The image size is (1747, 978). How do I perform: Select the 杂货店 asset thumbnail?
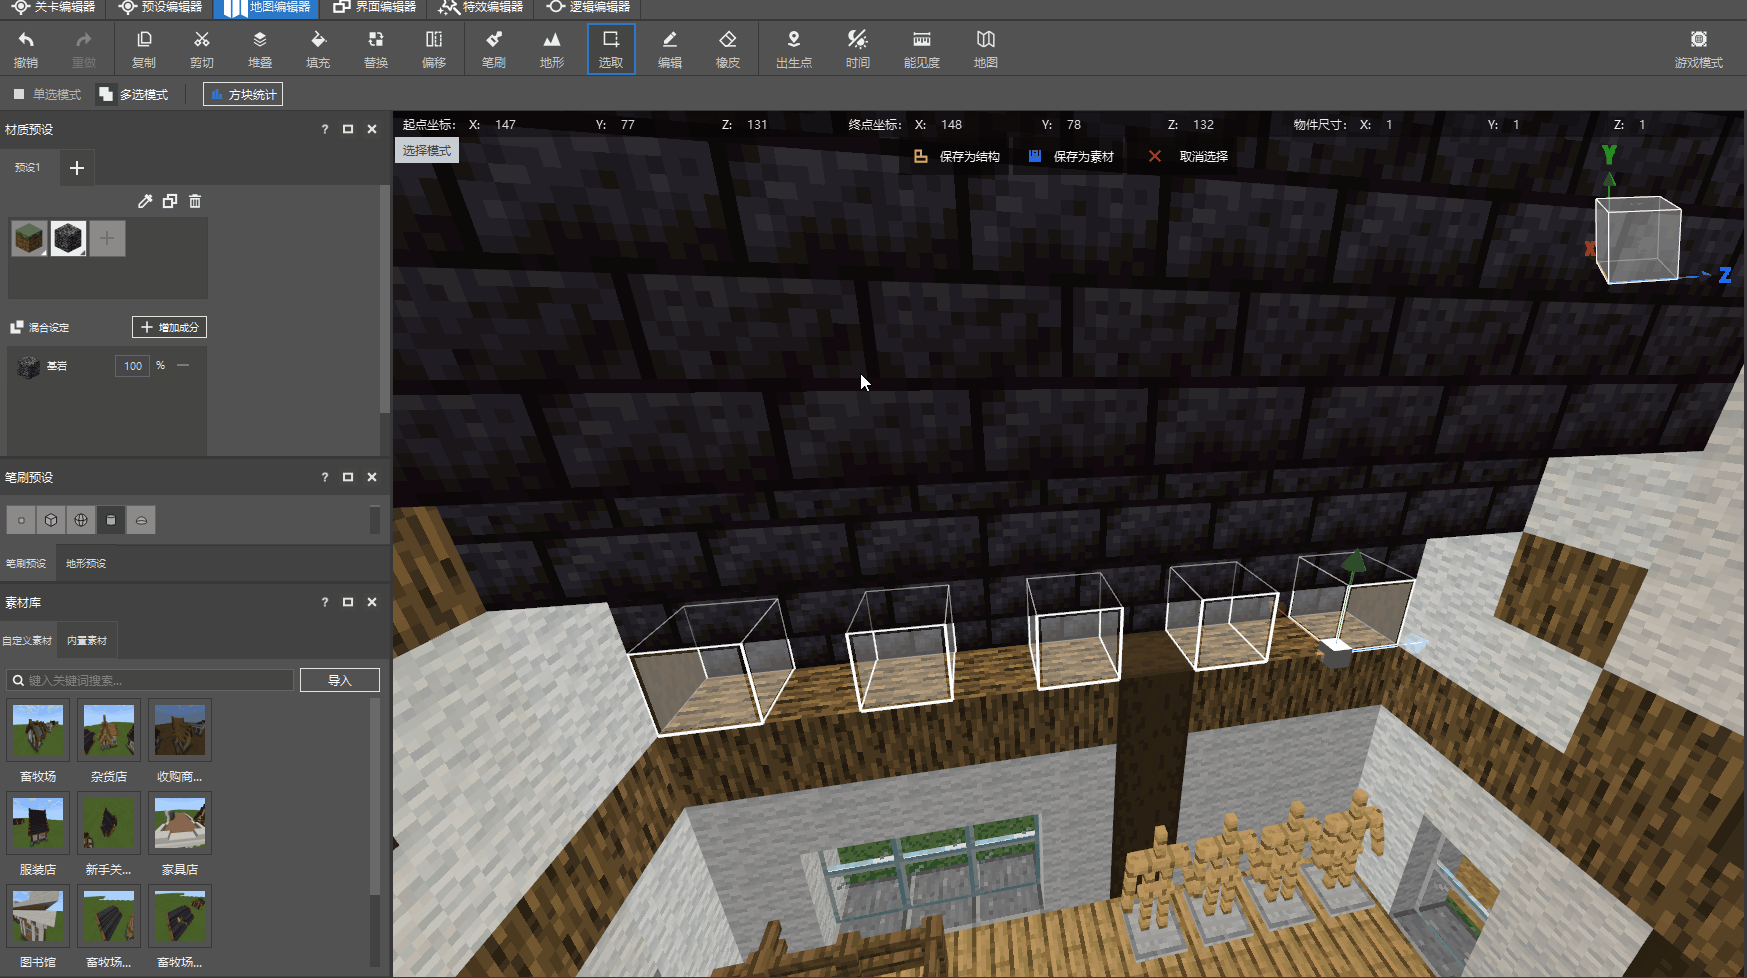pos(109,731)
